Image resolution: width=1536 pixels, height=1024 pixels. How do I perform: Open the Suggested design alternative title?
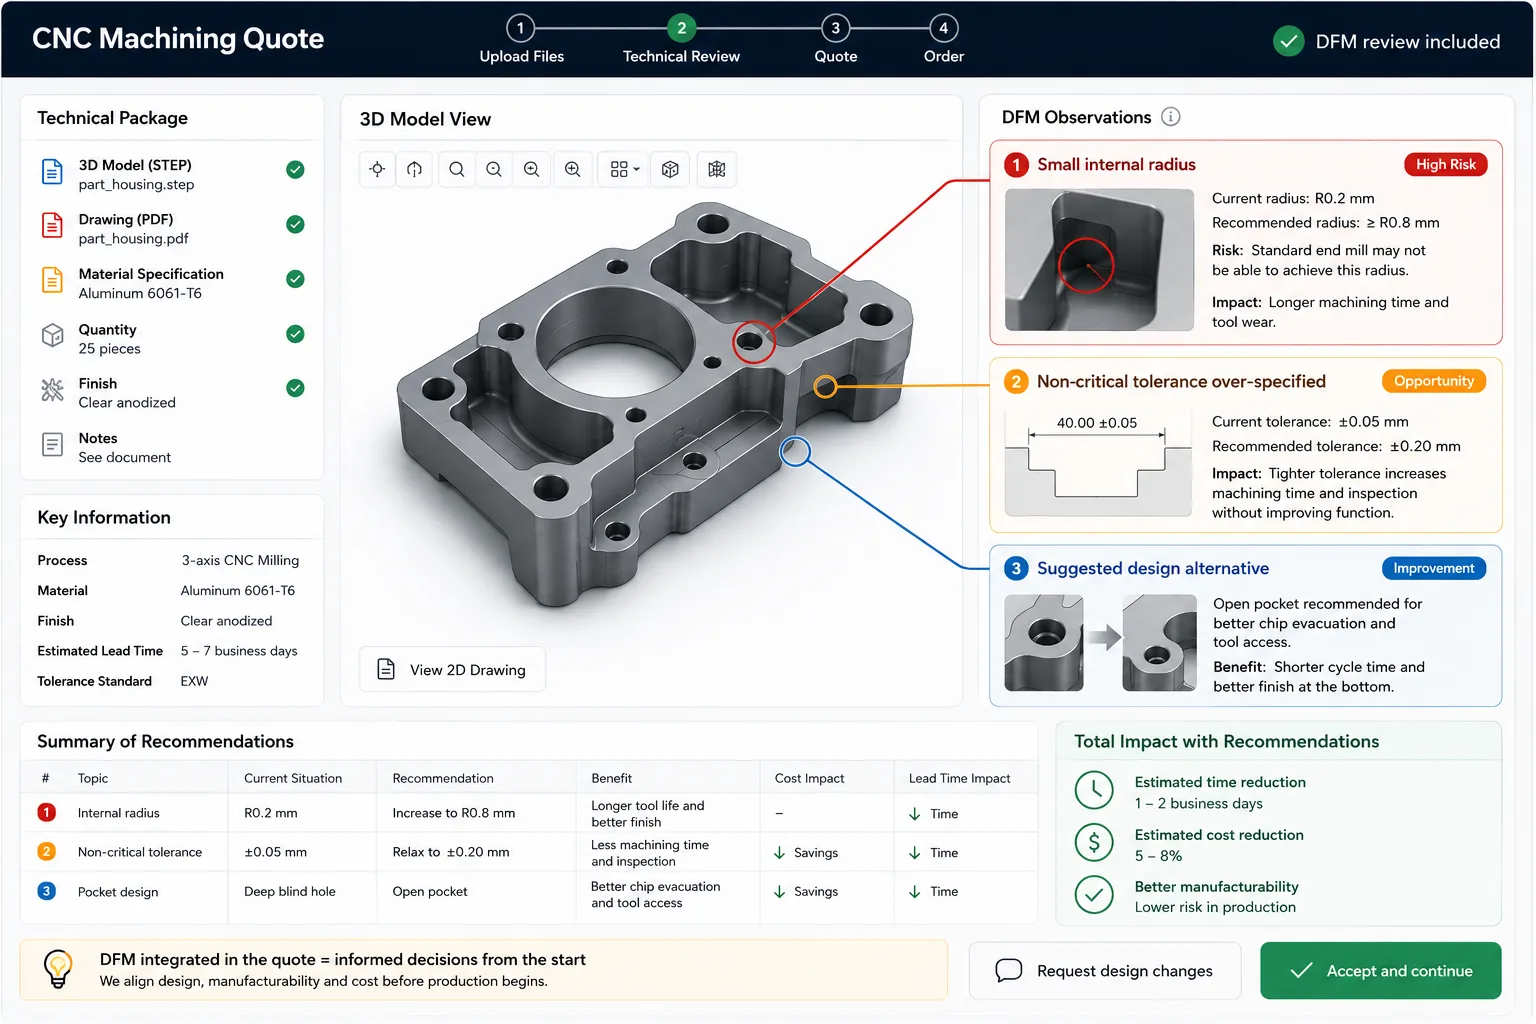tap(1153, 569)
